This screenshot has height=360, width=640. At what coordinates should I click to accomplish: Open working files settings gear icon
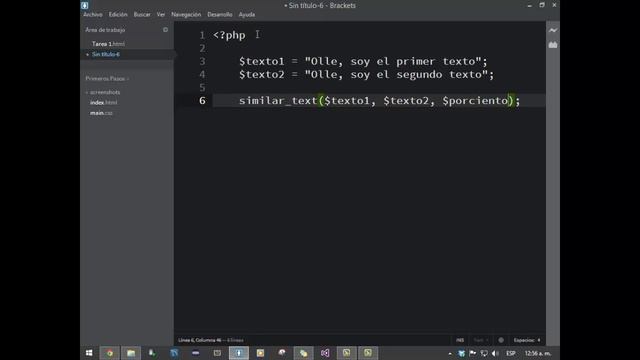click(165, 30)
